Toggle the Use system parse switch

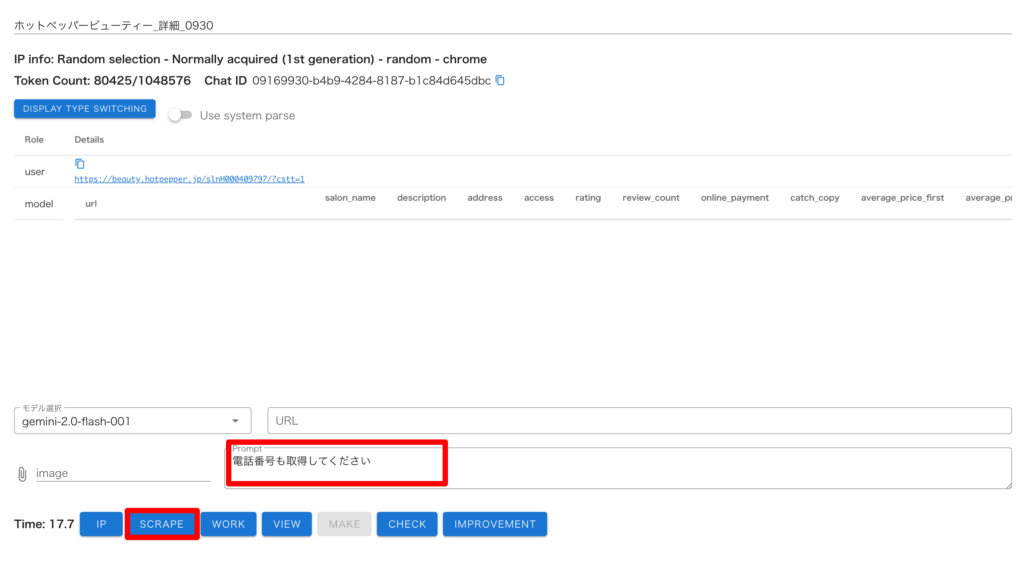pyautogui.click(x=180, y=115)
